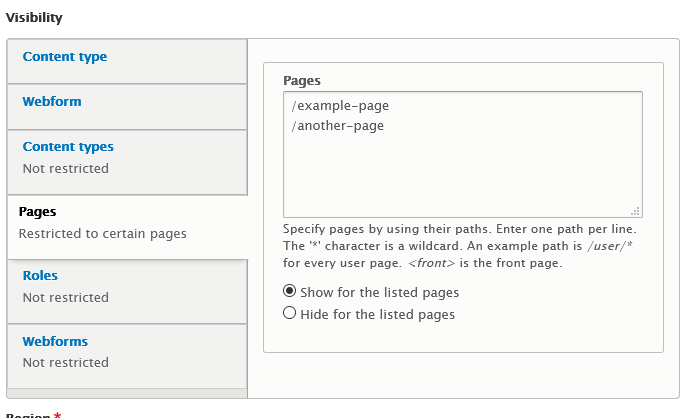Click 'Not restricted' summary under Webforms

tap(66, 362)
